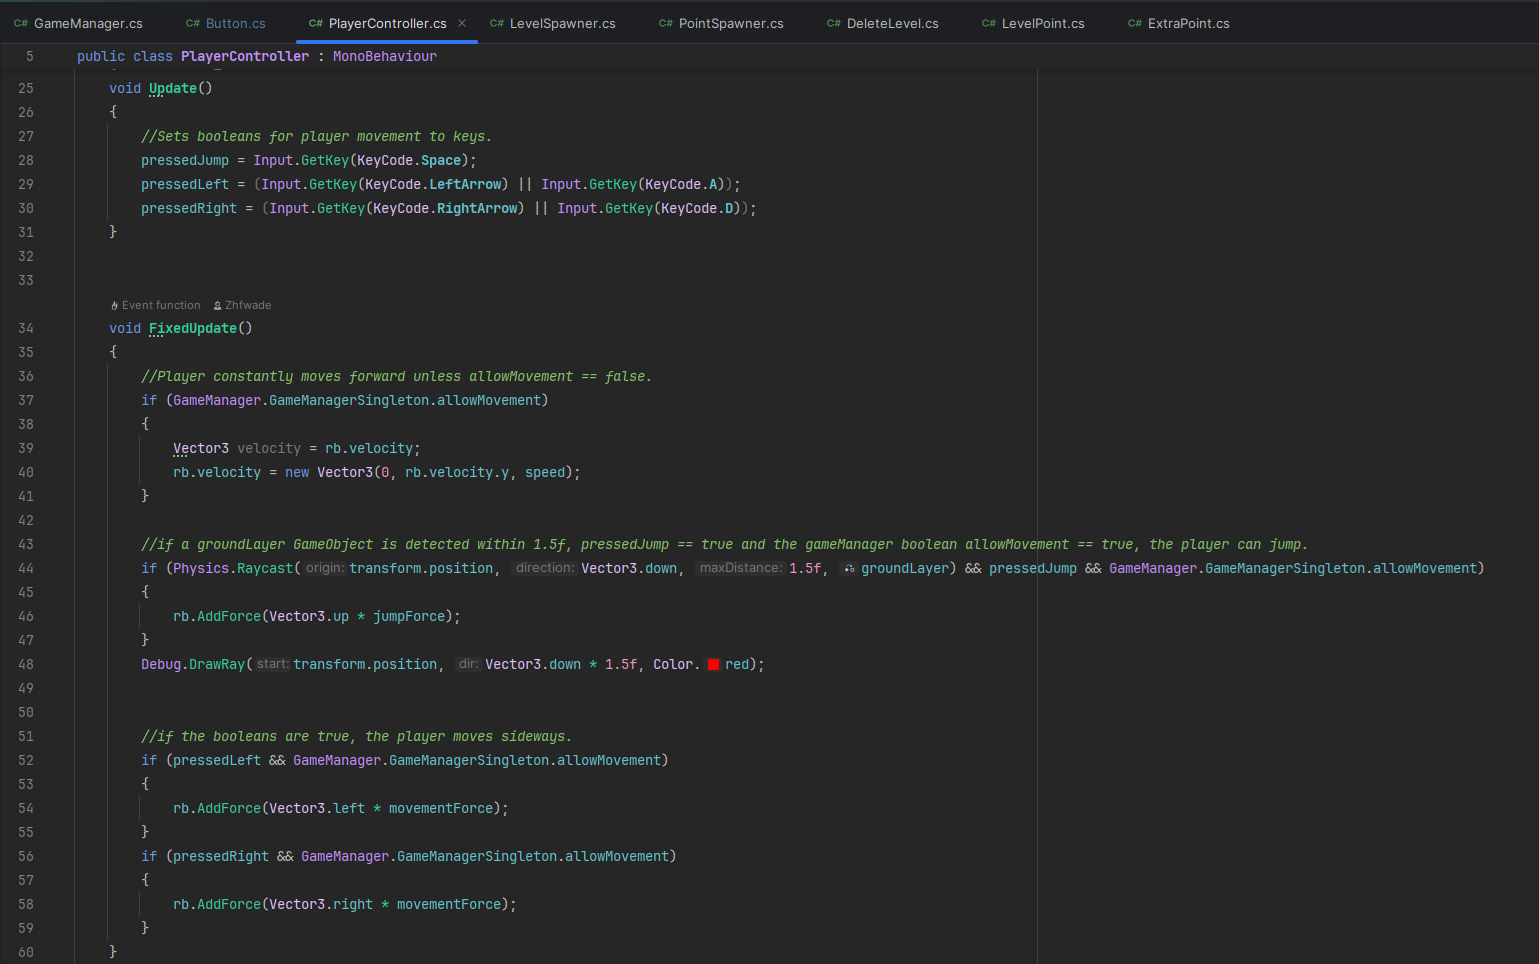The image size is (1539, 964).
Task: Click line number 34 in the gutter
Action: tap(26, 328)
